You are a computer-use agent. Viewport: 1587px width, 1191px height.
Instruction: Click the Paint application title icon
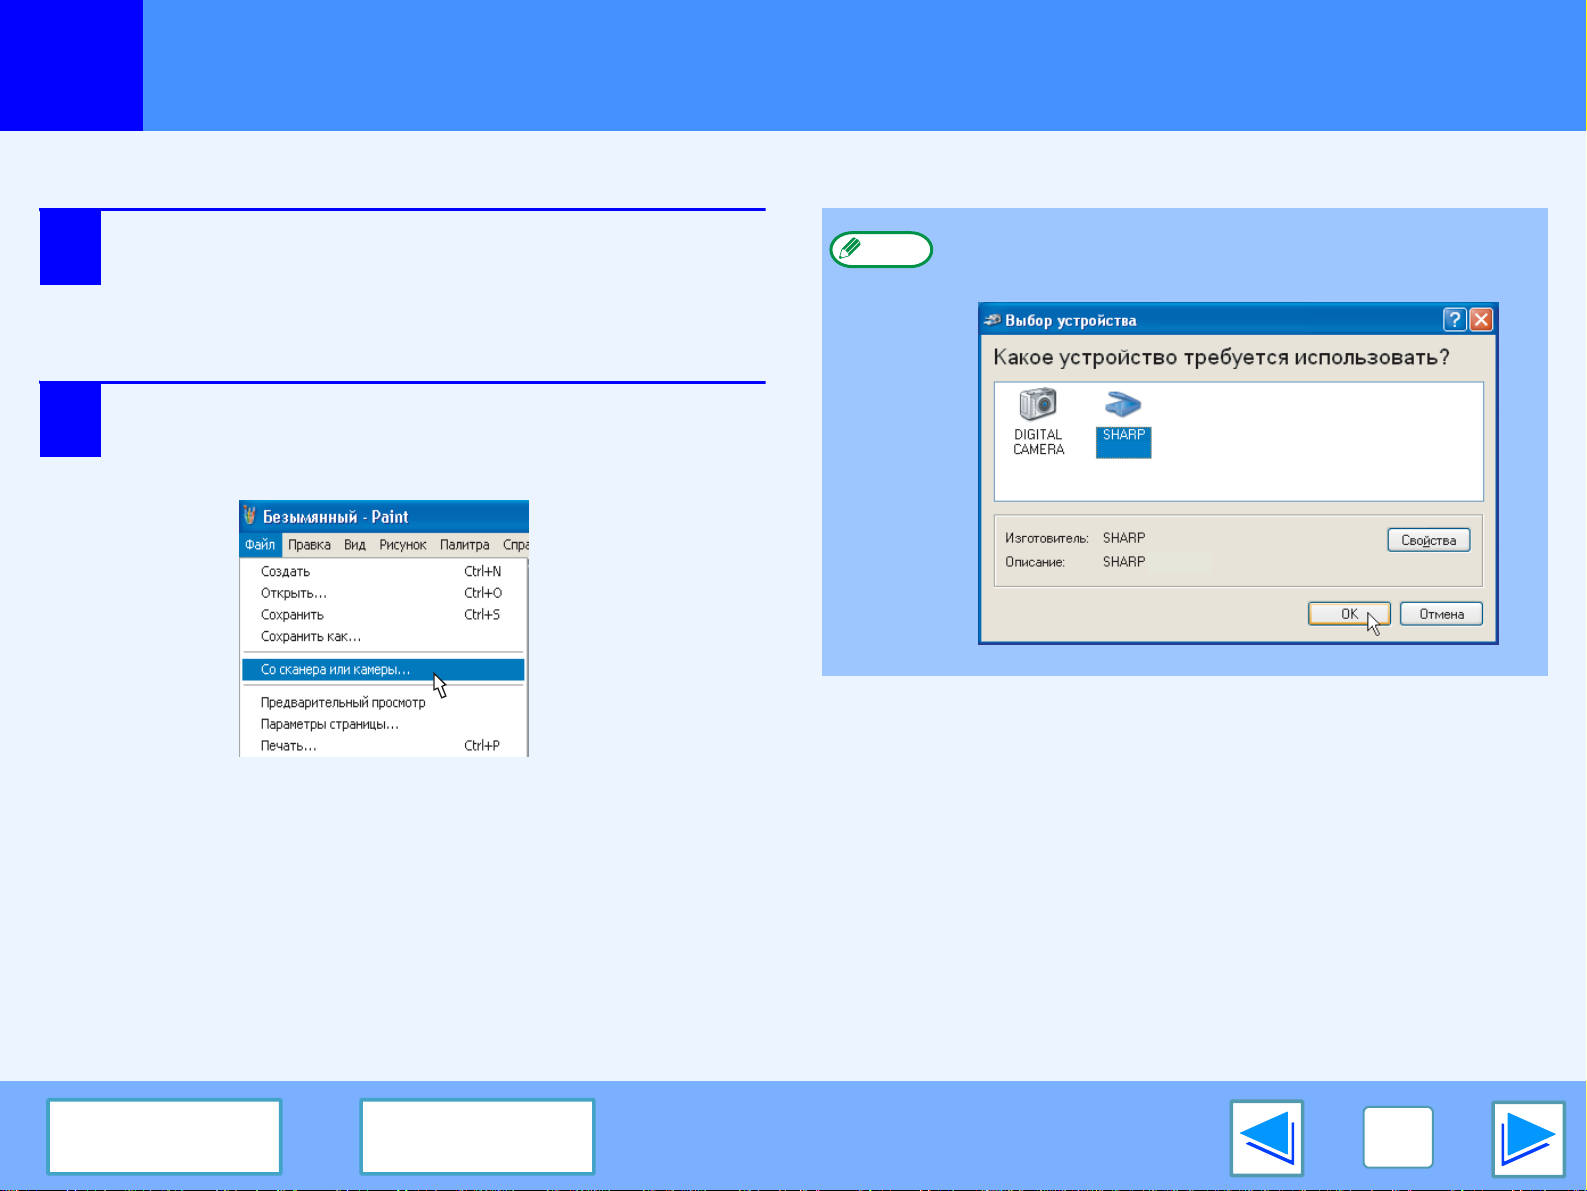tap(250, 516)
